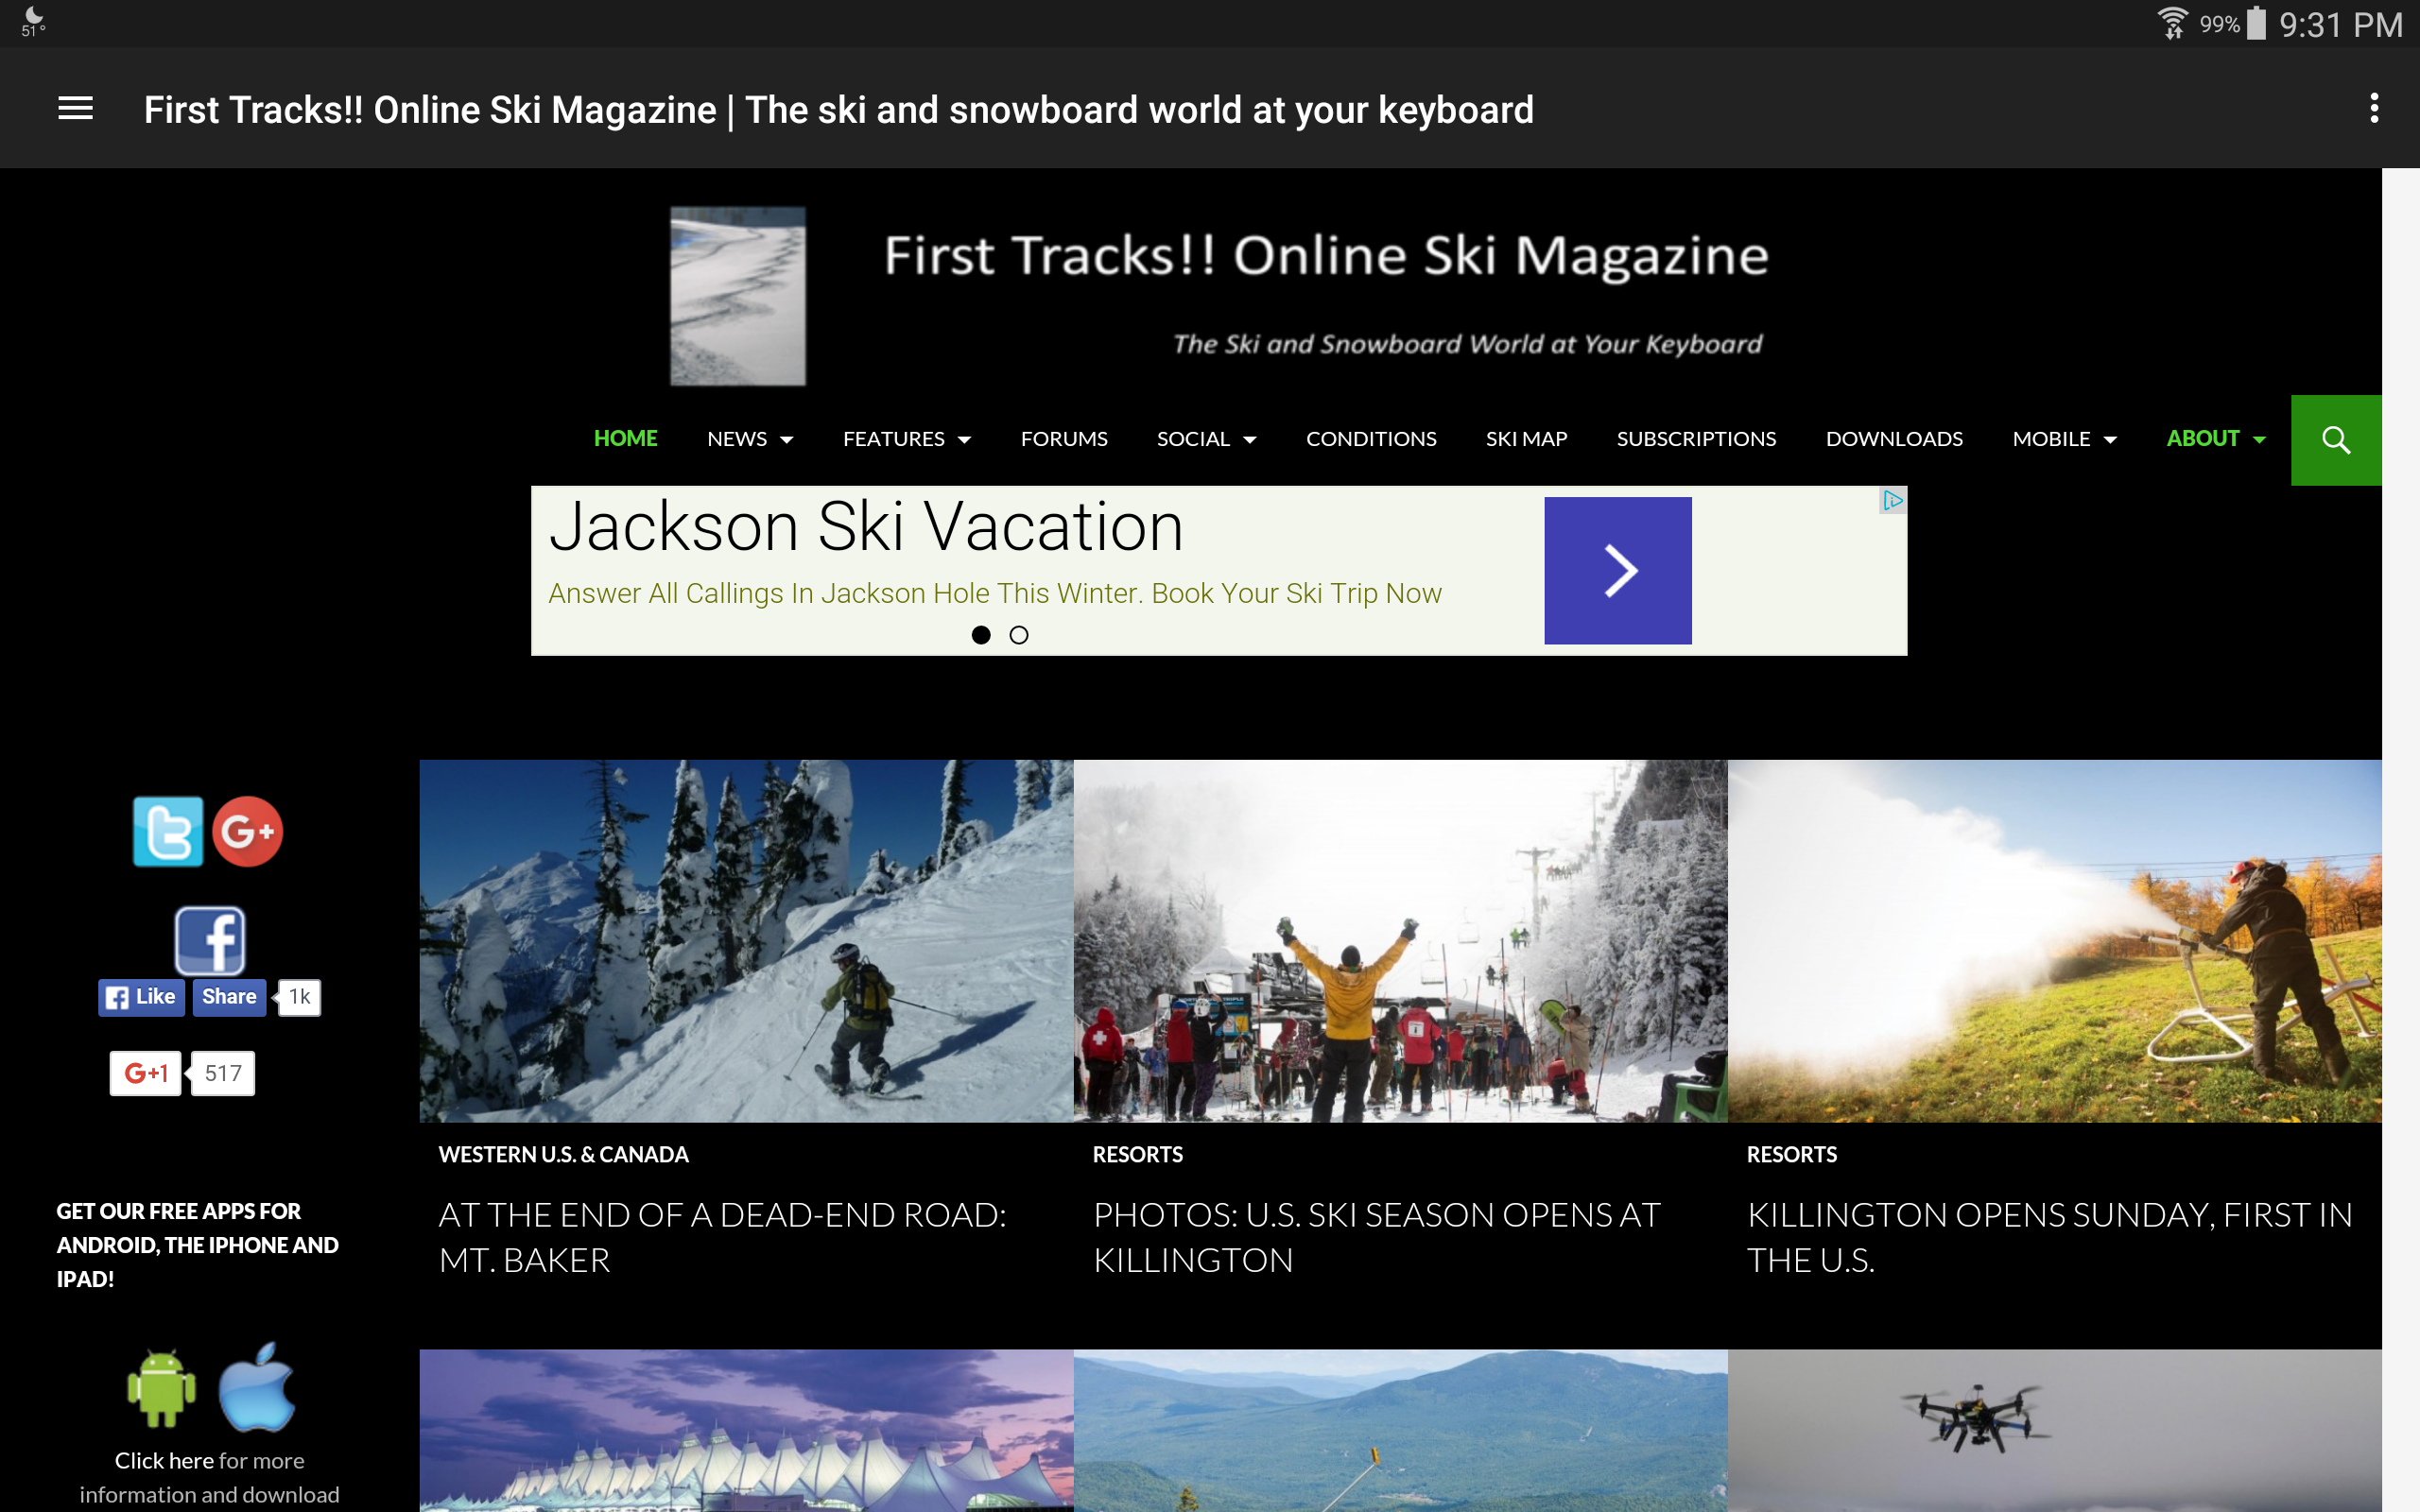The width and height of the screenshot is (2420, 1512).
Task: Go to the HOME menu item
Action: [x=626, y=439]
